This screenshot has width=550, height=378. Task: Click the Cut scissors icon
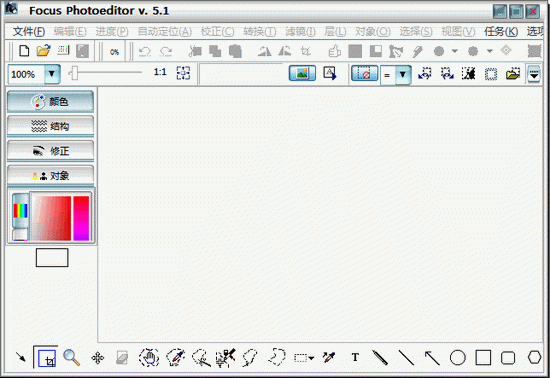click(195, 51)
